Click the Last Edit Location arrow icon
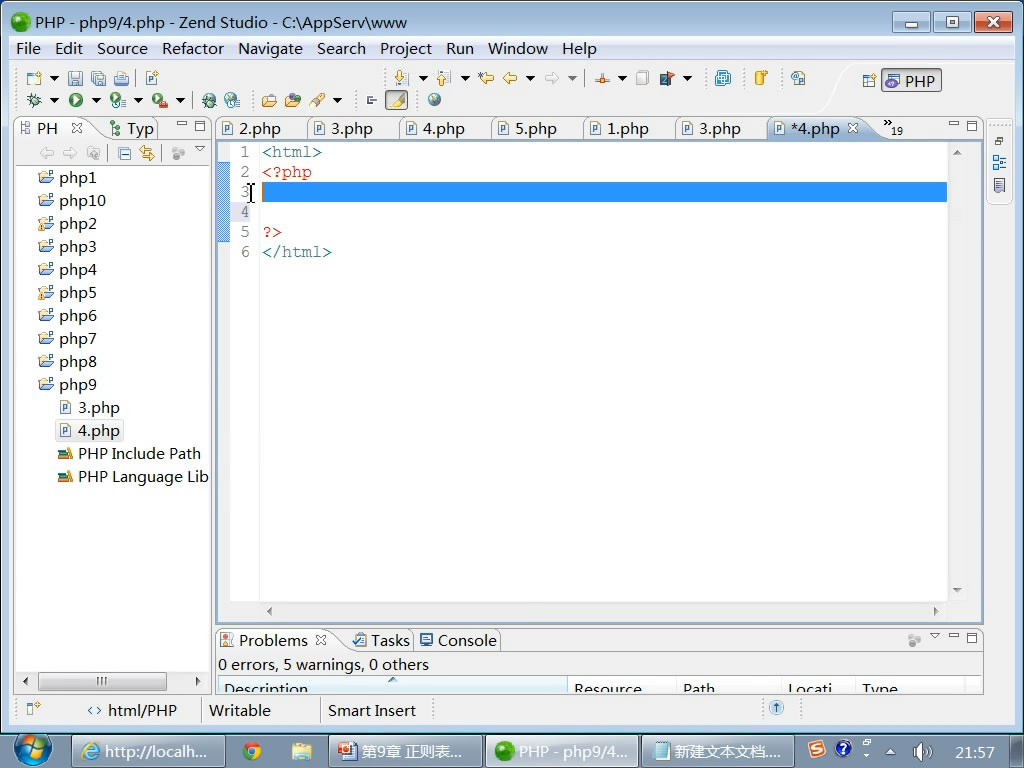The image size is (1024, 768). pos(485,78)
